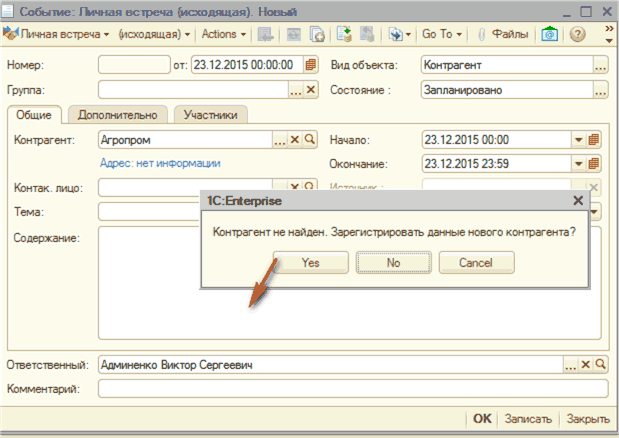Click the Записать save button

pyautogui.click(x=527, y=419)
